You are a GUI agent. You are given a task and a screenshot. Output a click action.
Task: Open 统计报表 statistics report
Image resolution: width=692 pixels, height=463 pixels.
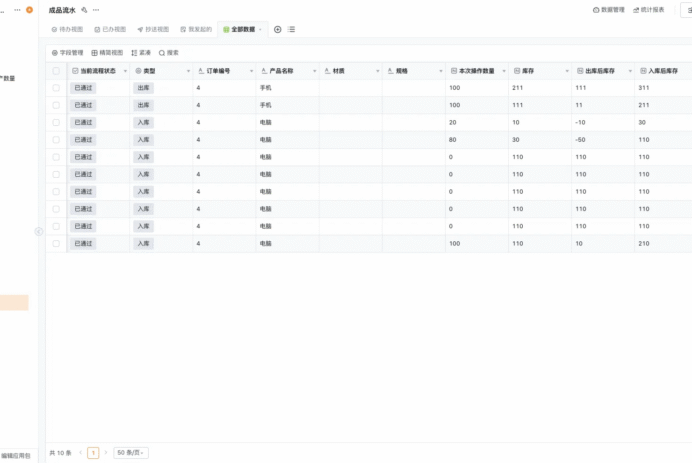[649, 10]
